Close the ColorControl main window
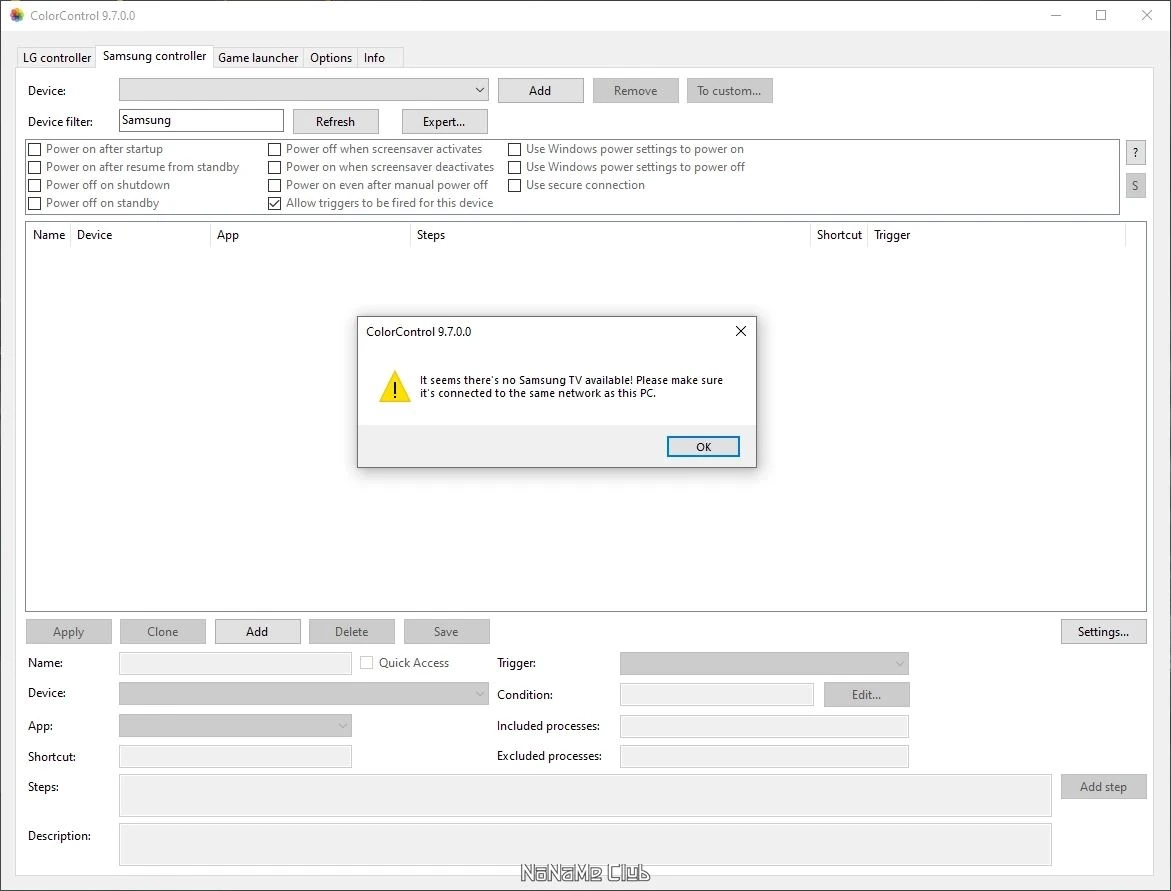Image resolution: width=1171 pixels, height=891 pixels. [x=1146, y=15]
